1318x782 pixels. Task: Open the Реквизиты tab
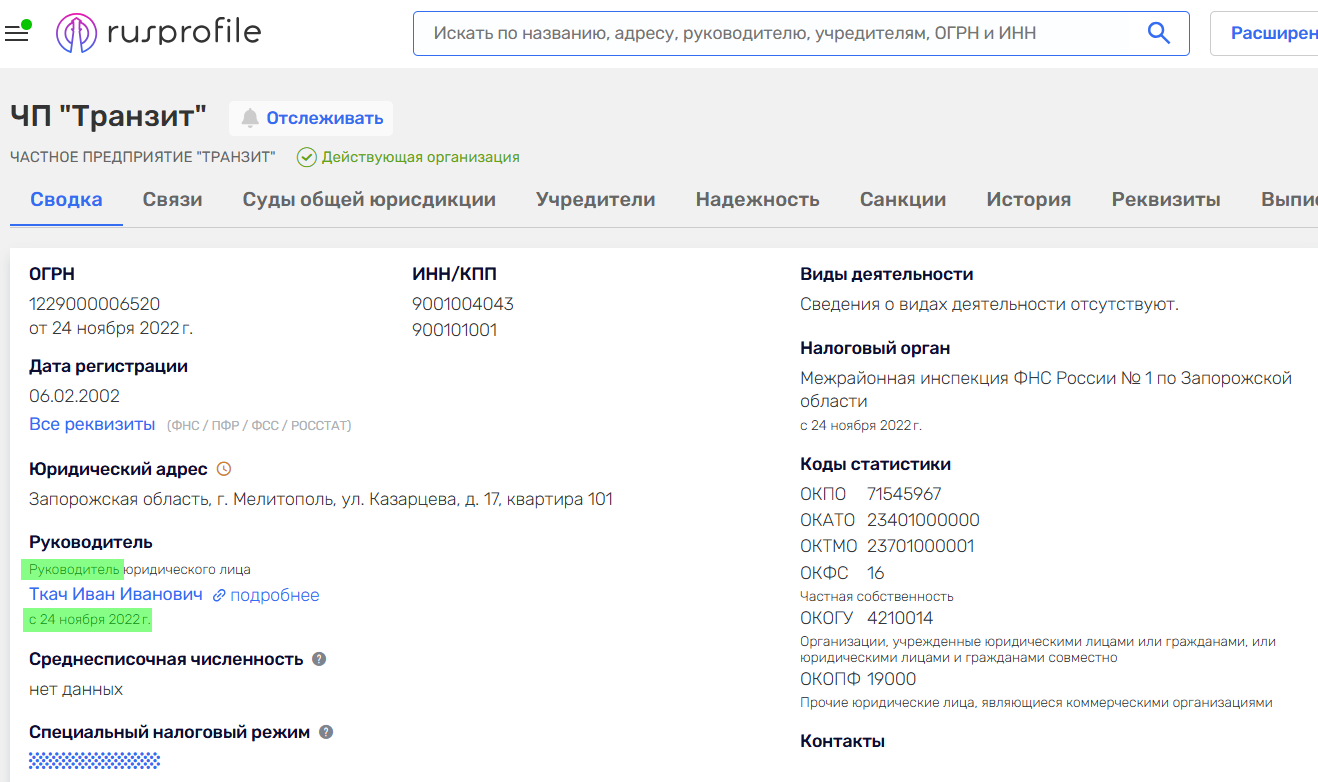[1165, 199]
